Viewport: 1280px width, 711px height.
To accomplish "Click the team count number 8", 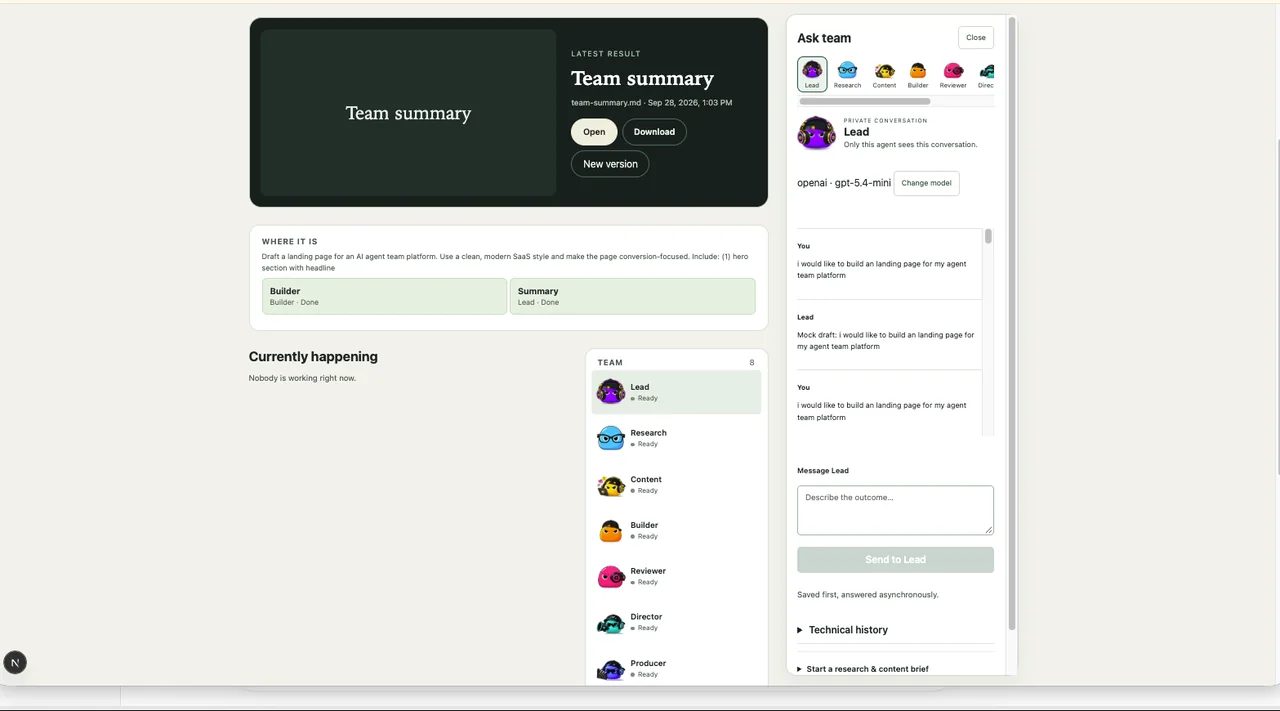I will pos(752,362).
